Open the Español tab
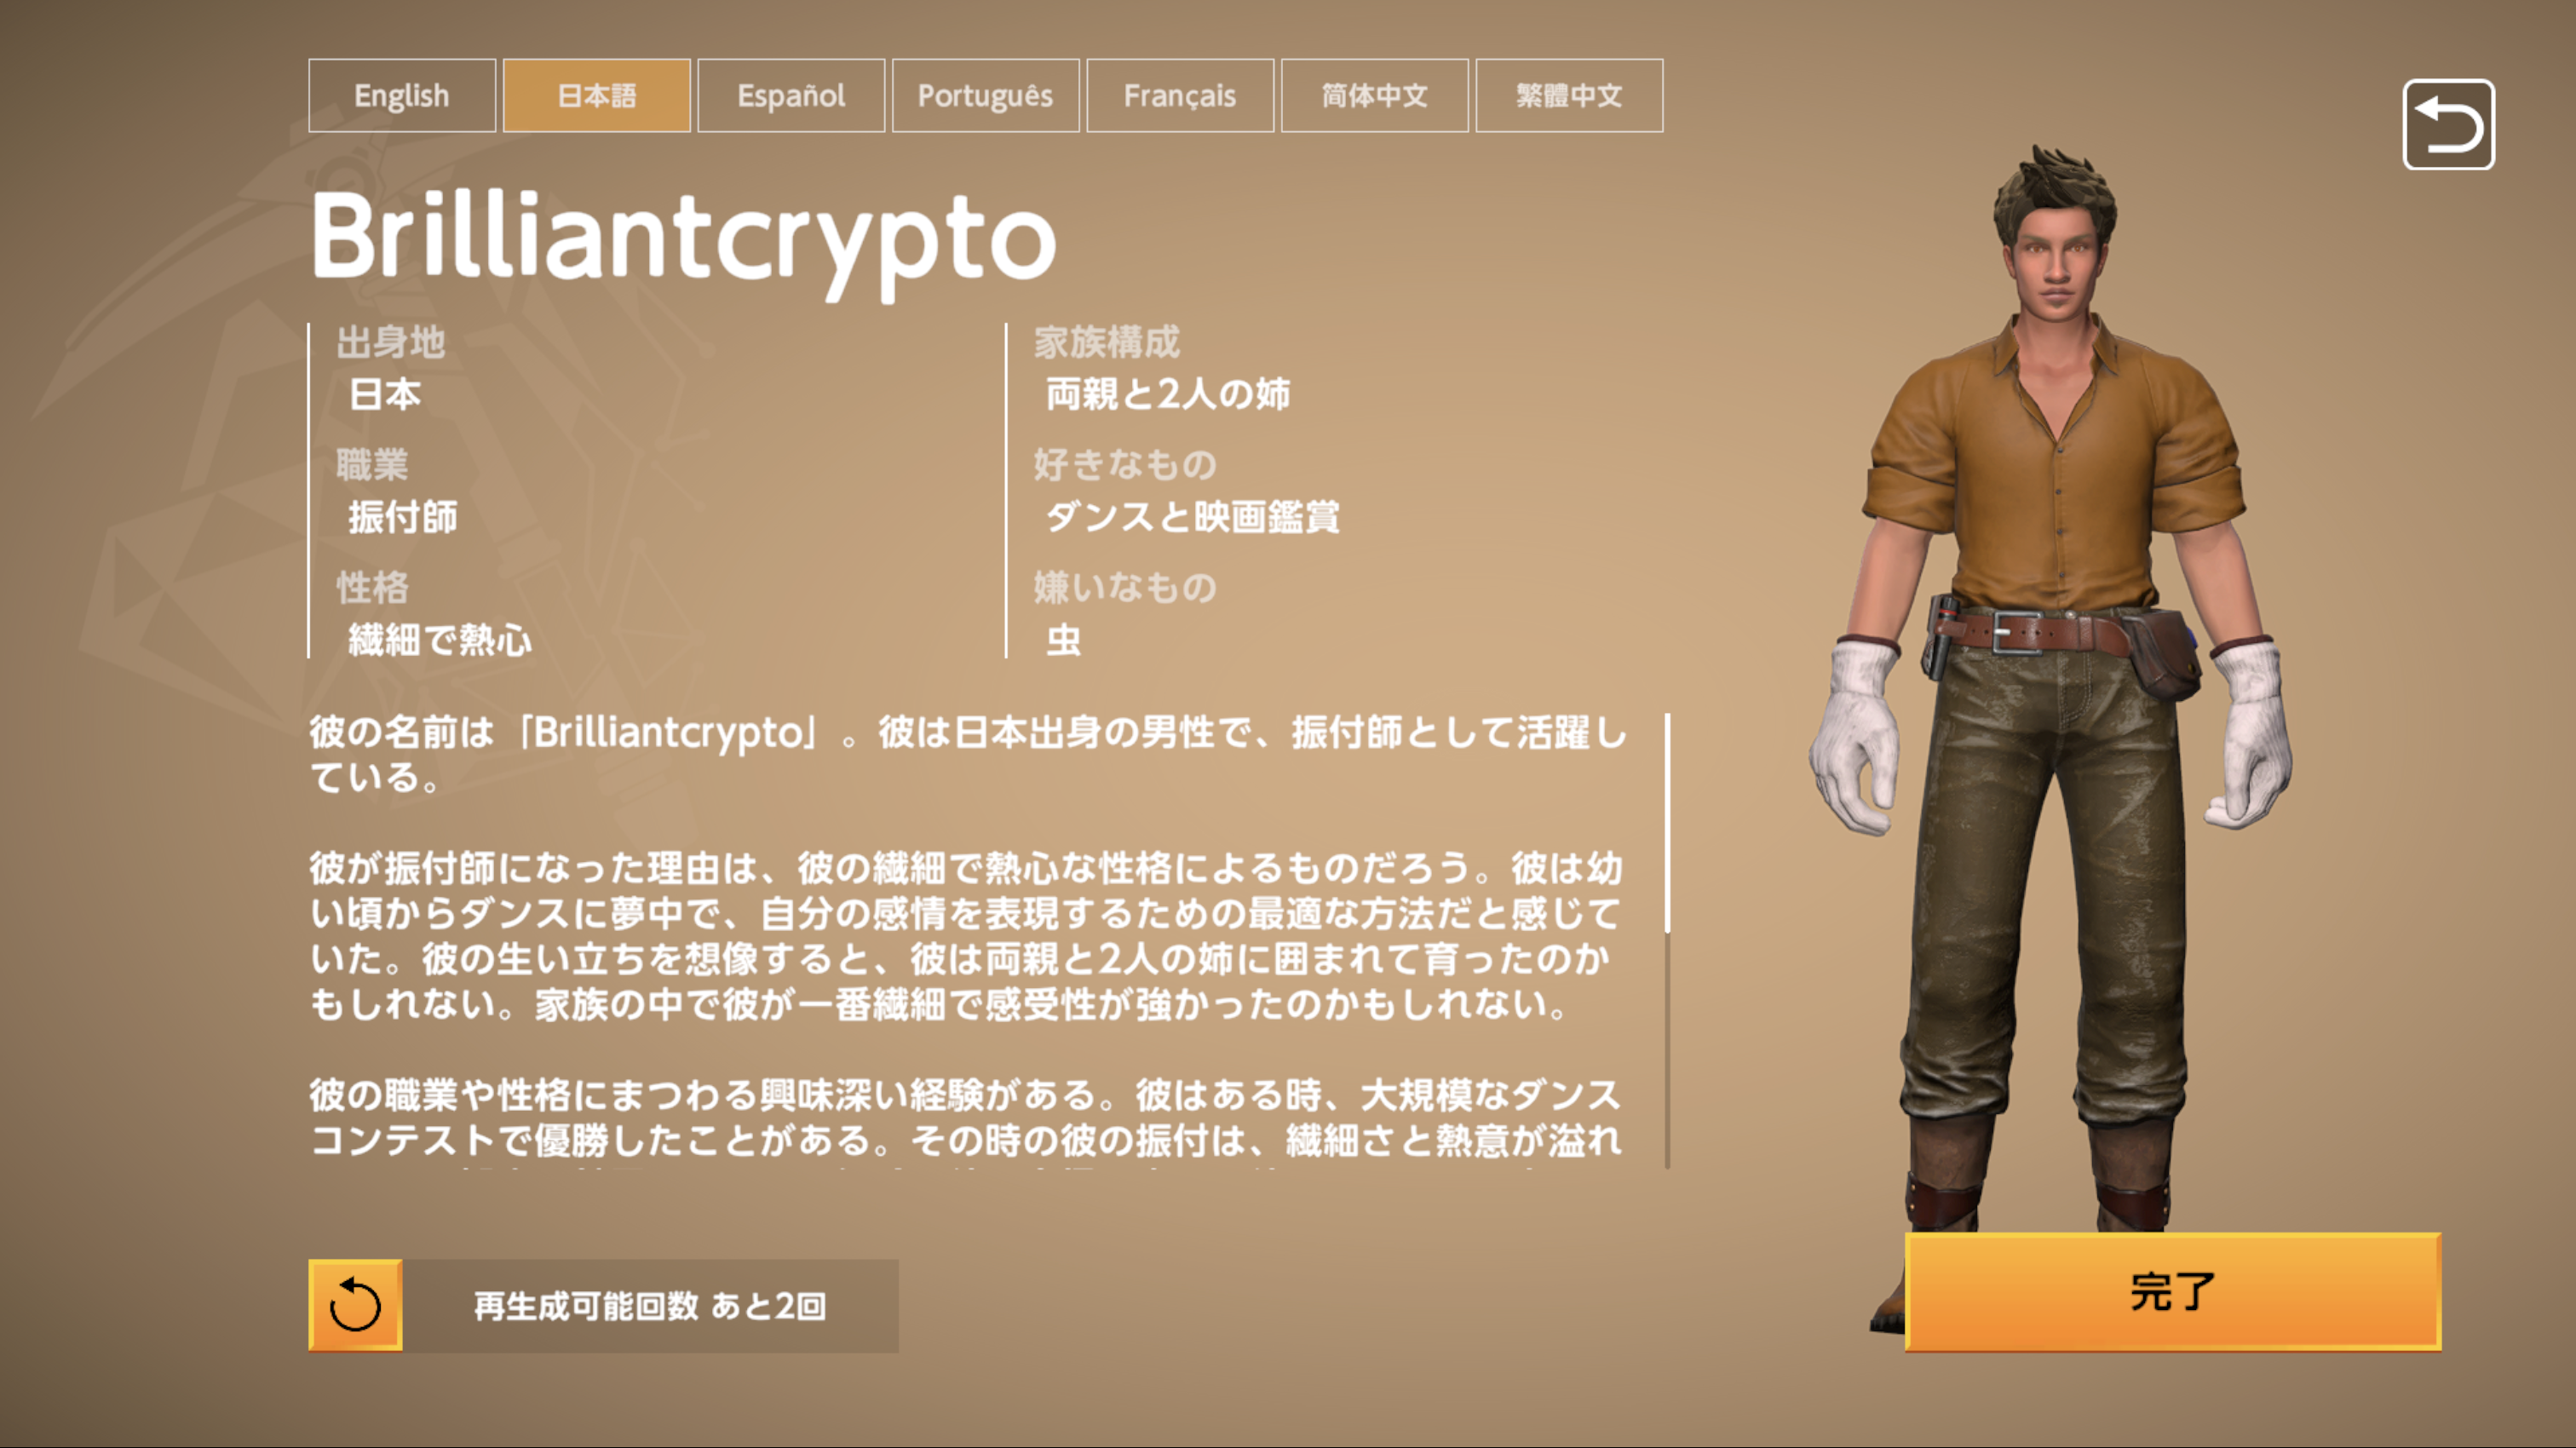 [791, 96]
